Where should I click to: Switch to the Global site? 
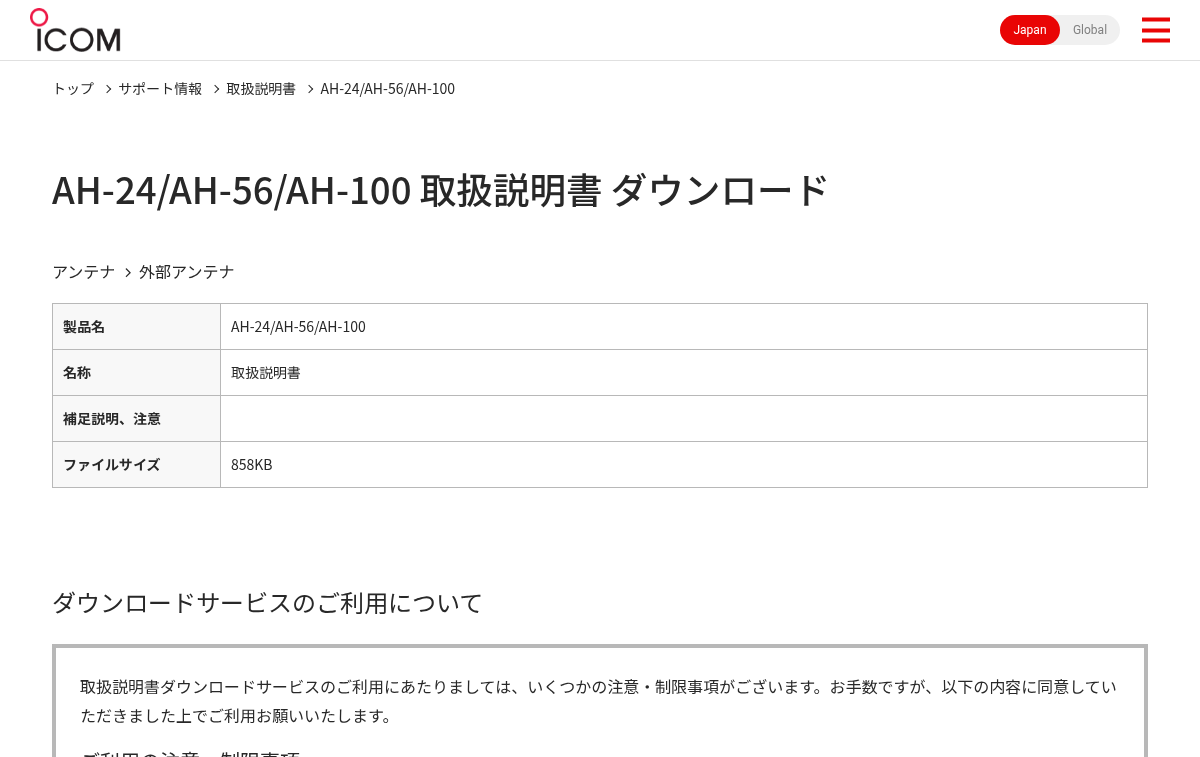pos(1090,30)
